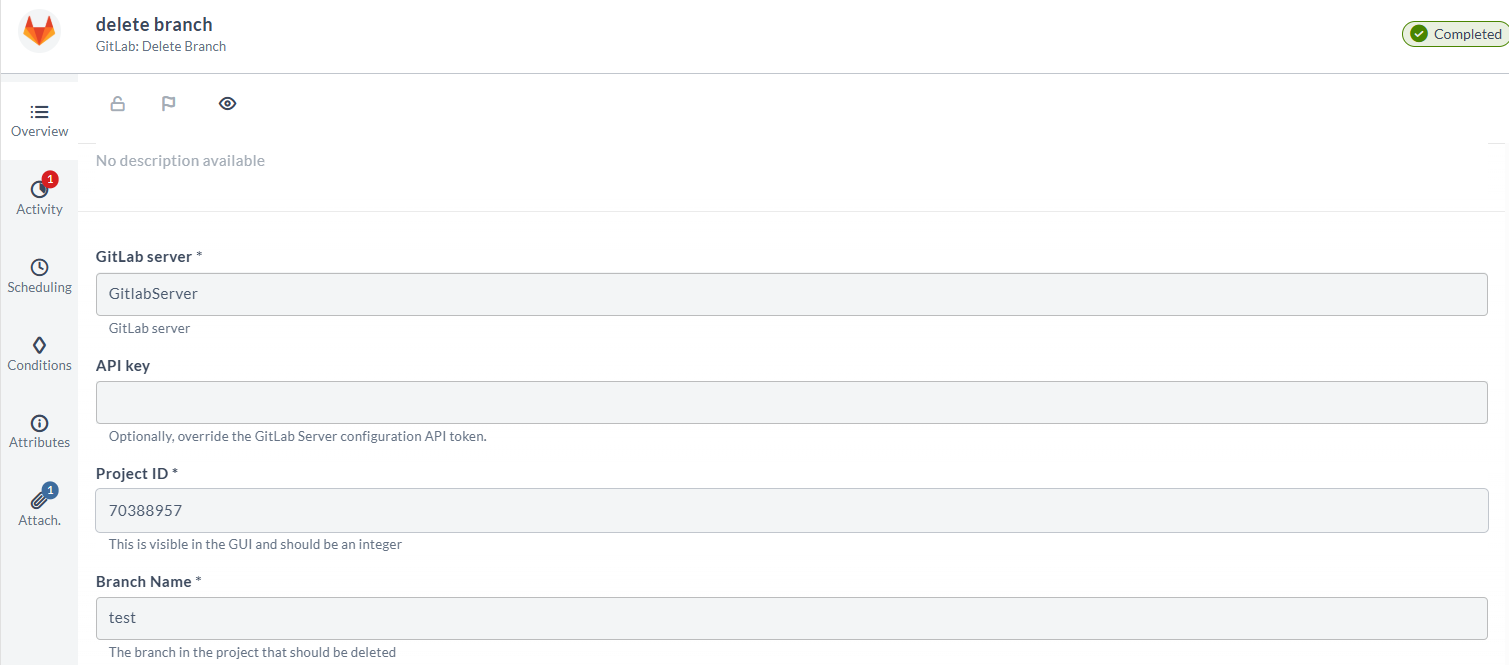Toggle the eye watch icon
The width and height of the screenshot is (1509, 665).
pos(228,103)
